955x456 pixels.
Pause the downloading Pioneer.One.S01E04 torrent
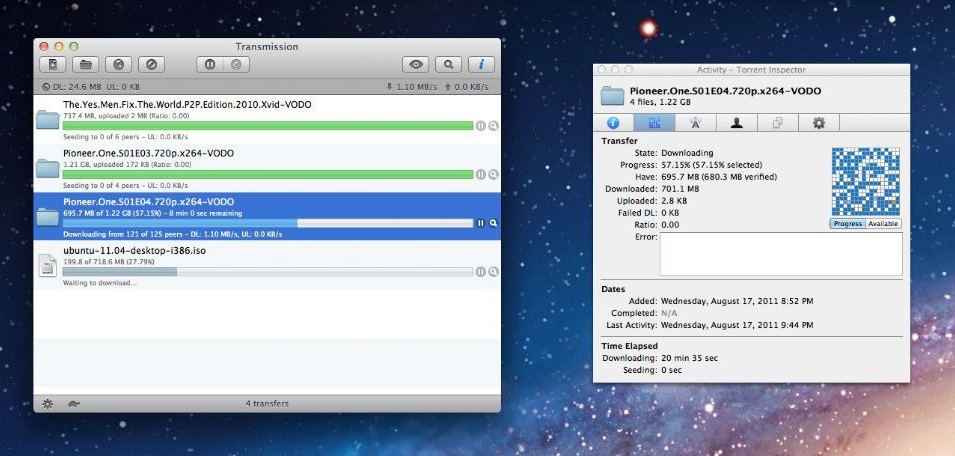(481, 223)
